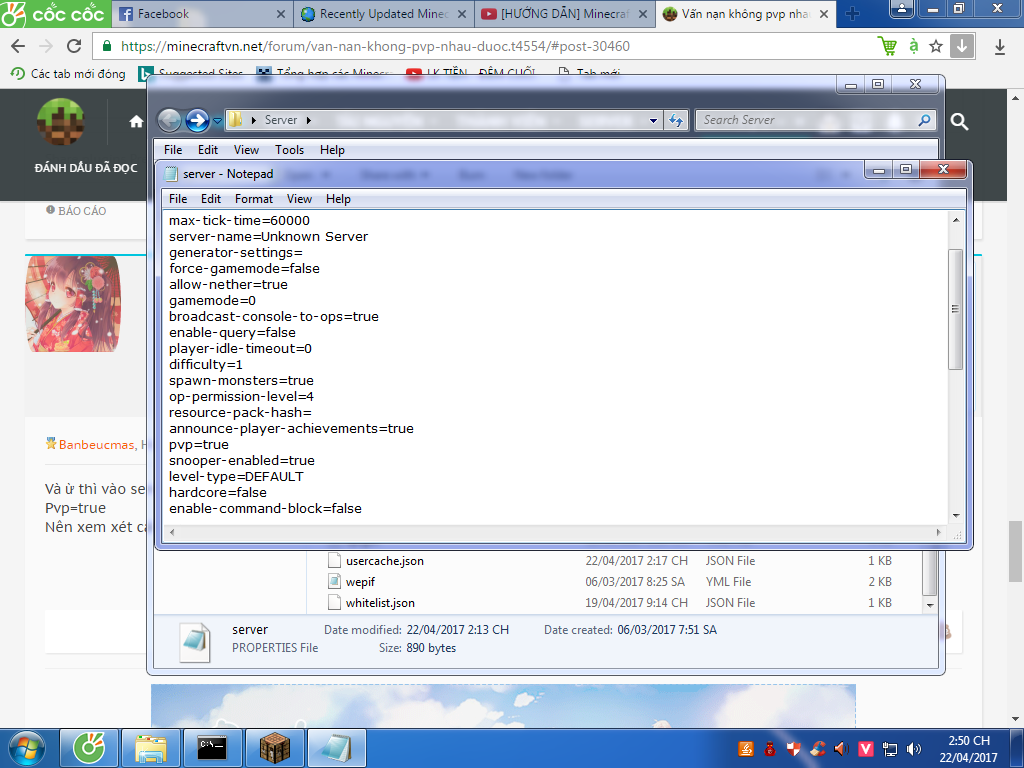This screenshot has height=768, width=1024.
Task: Open Explorer View menu
Action: tap(246, 150)
